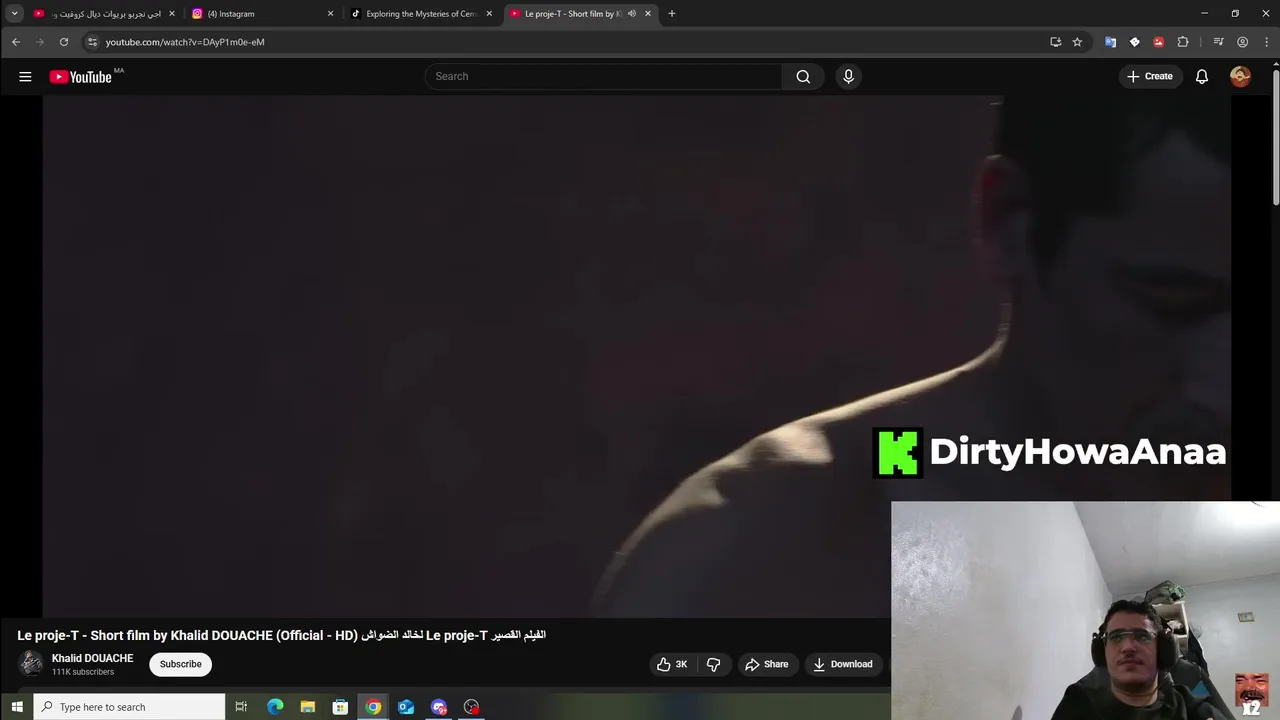
Task: Open Outlook from the taskbar
Action: (406, 707)
